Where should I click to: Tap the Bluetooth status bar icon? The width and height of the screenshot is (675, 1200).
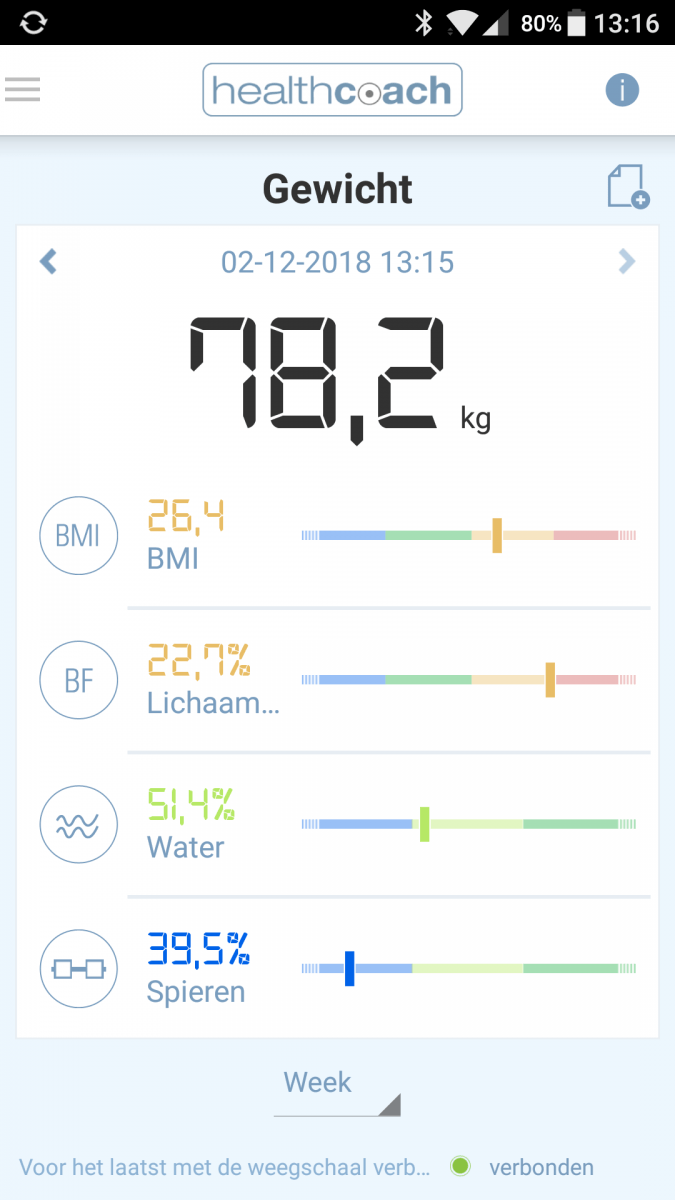pos(425,22)
